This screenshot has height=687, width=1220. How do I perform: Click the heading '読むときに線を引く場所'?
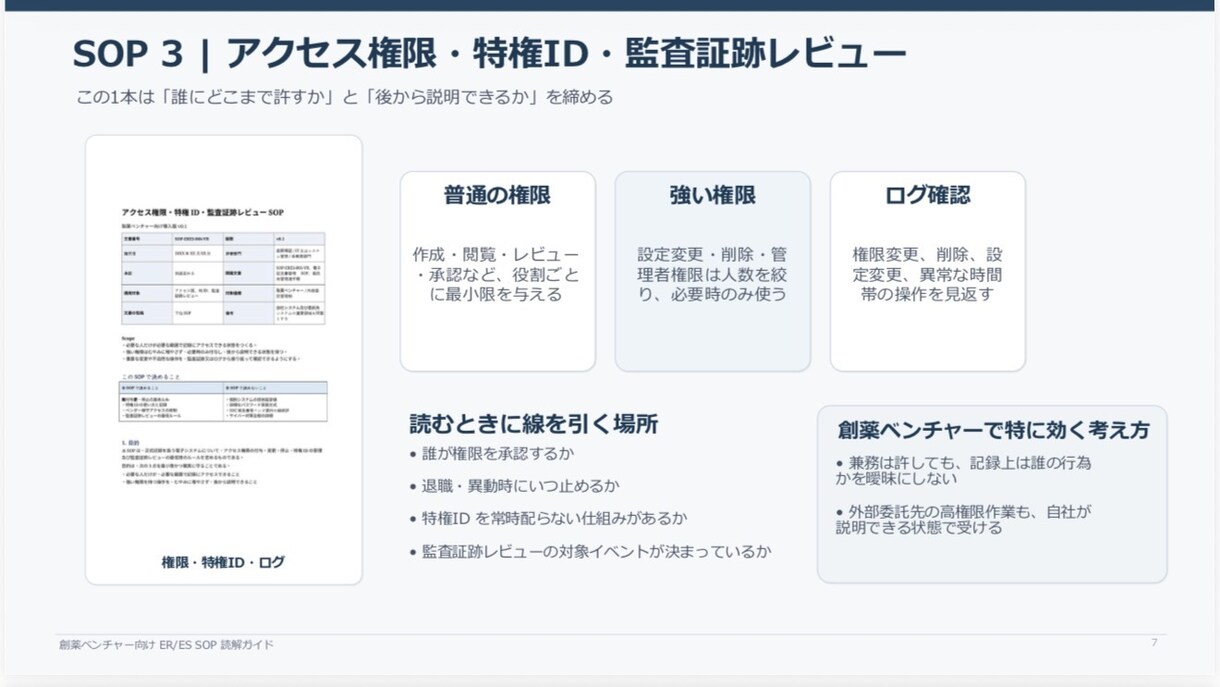[x=533, y=424]
